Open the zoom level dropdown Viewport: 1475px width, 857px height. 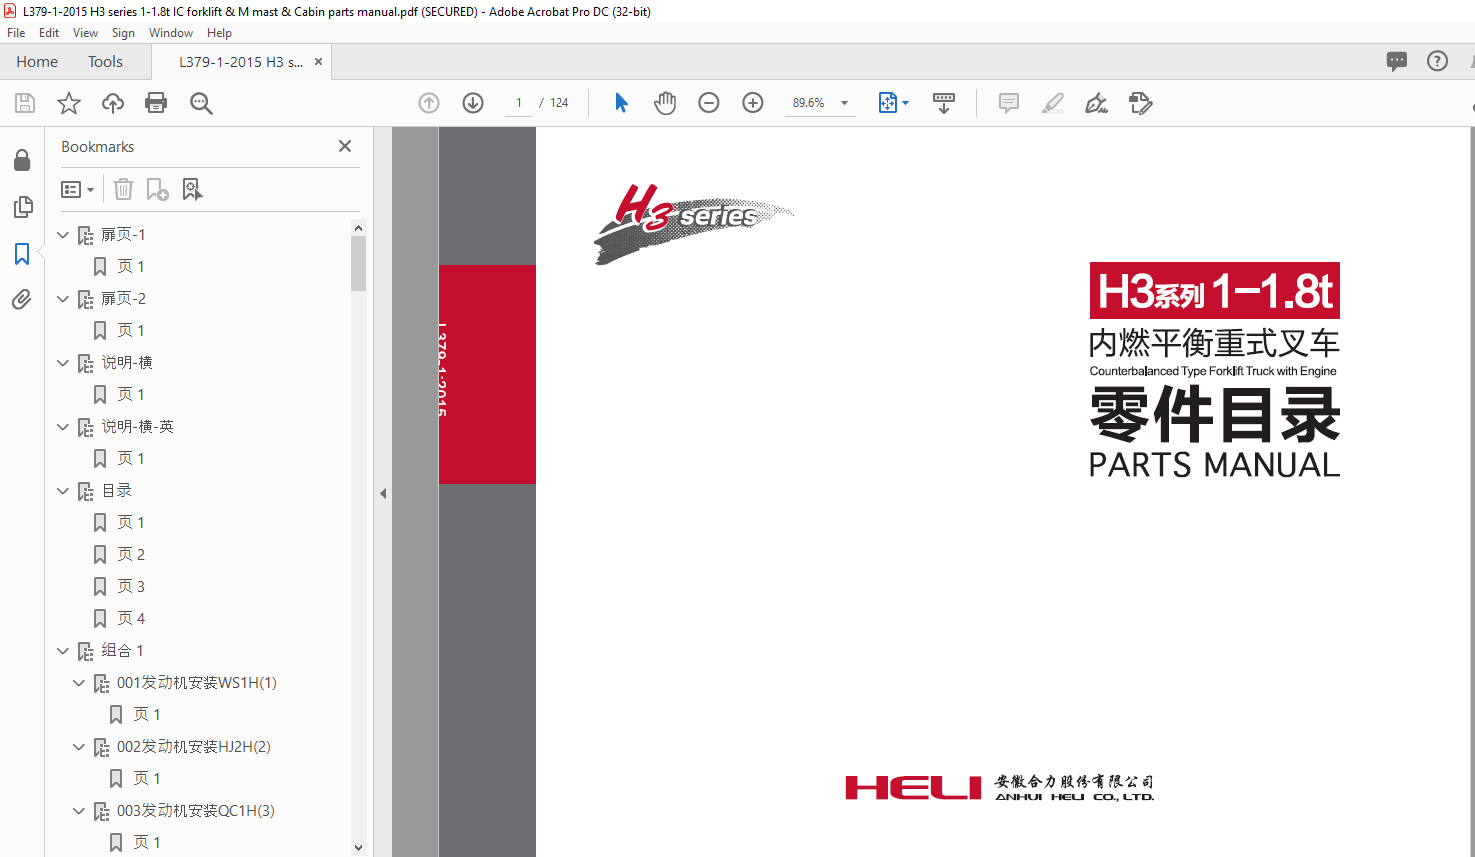click(845, 103)
